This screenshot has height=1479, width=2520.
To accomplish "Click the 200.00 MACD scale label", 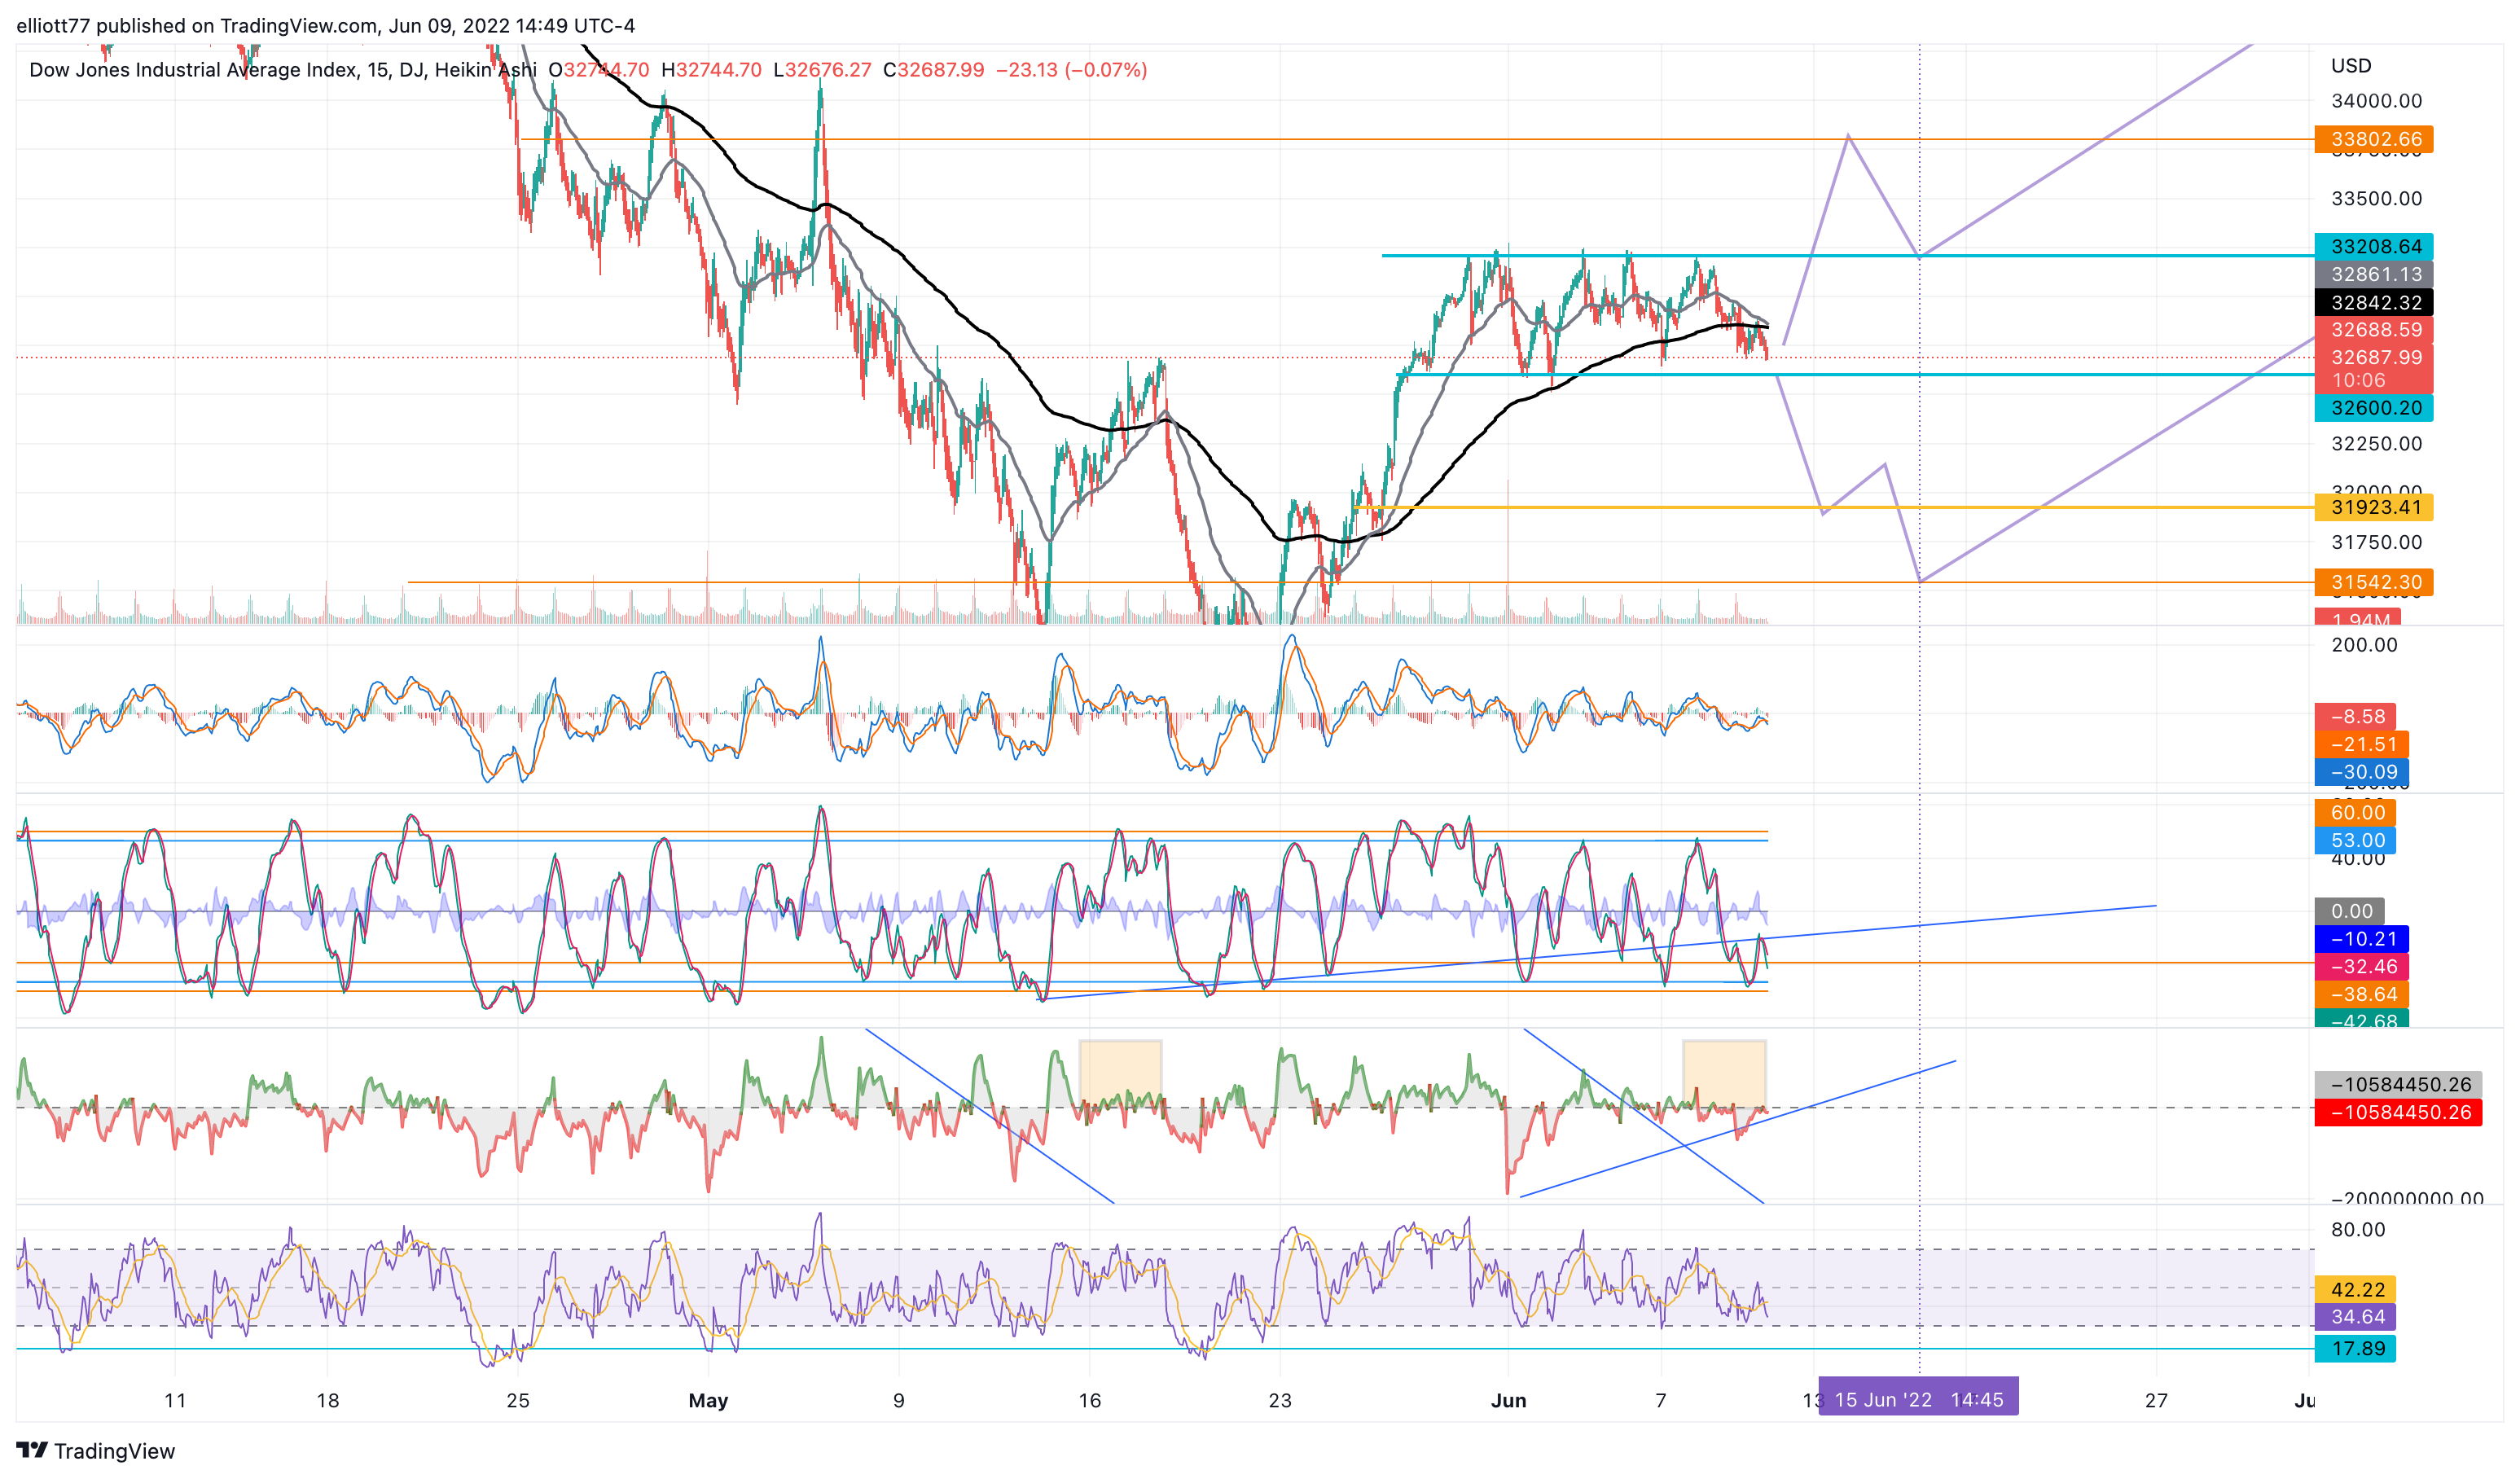I will (x=2364, y=645).
